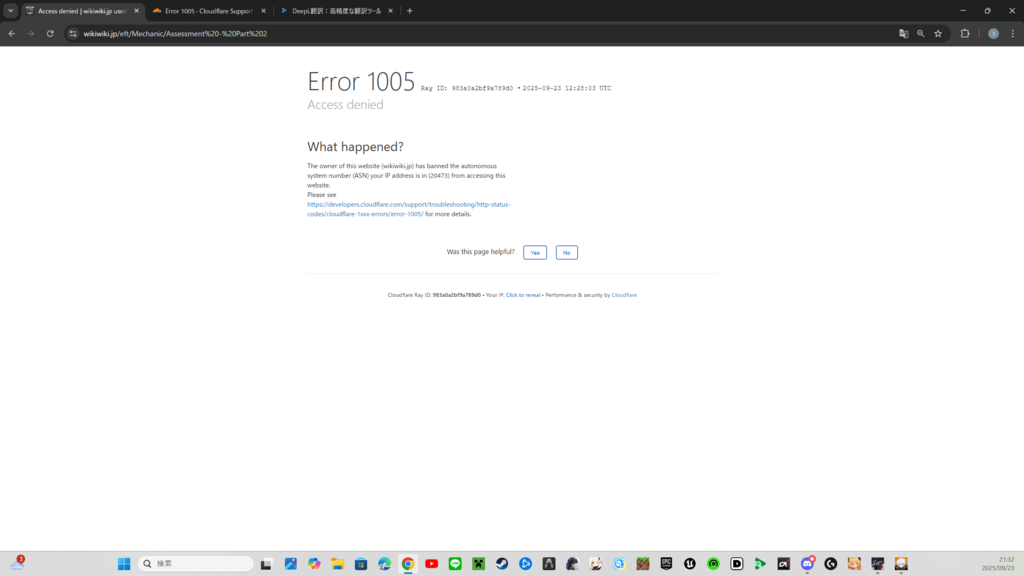The height and width of the screenshot is (576, 1024).
Task: Open the Chrome three-dot menu
Action: tap(1013, 33)
